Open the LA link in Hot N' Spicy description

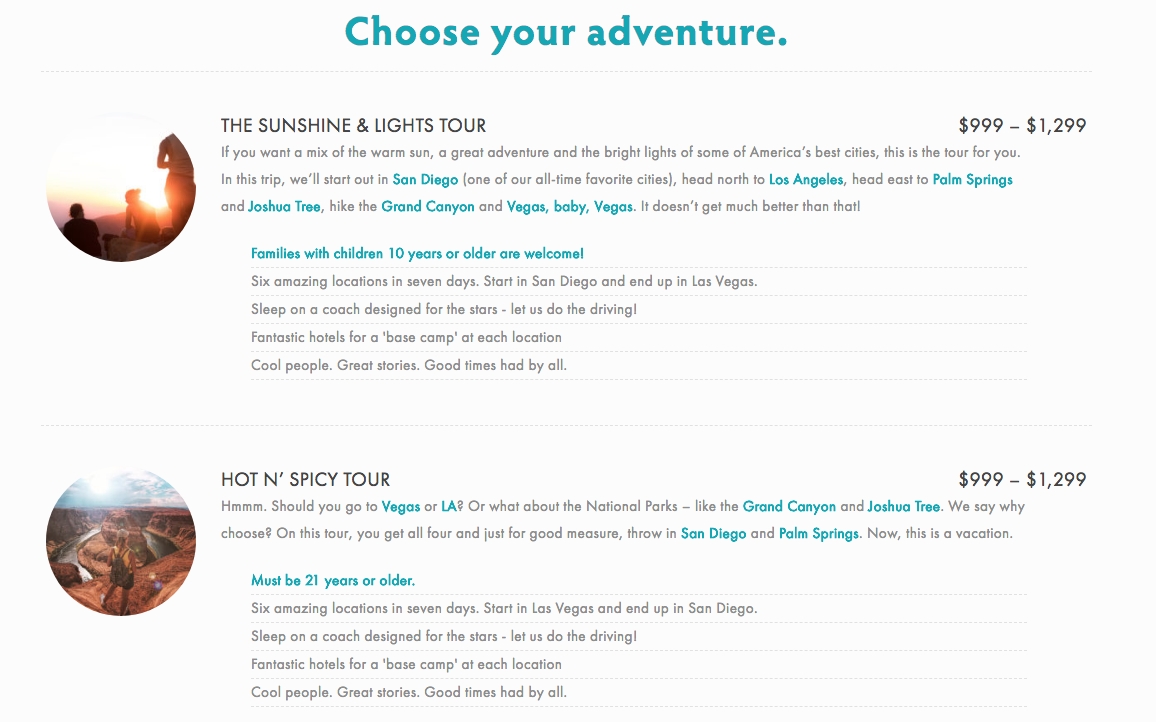[449, 507]
